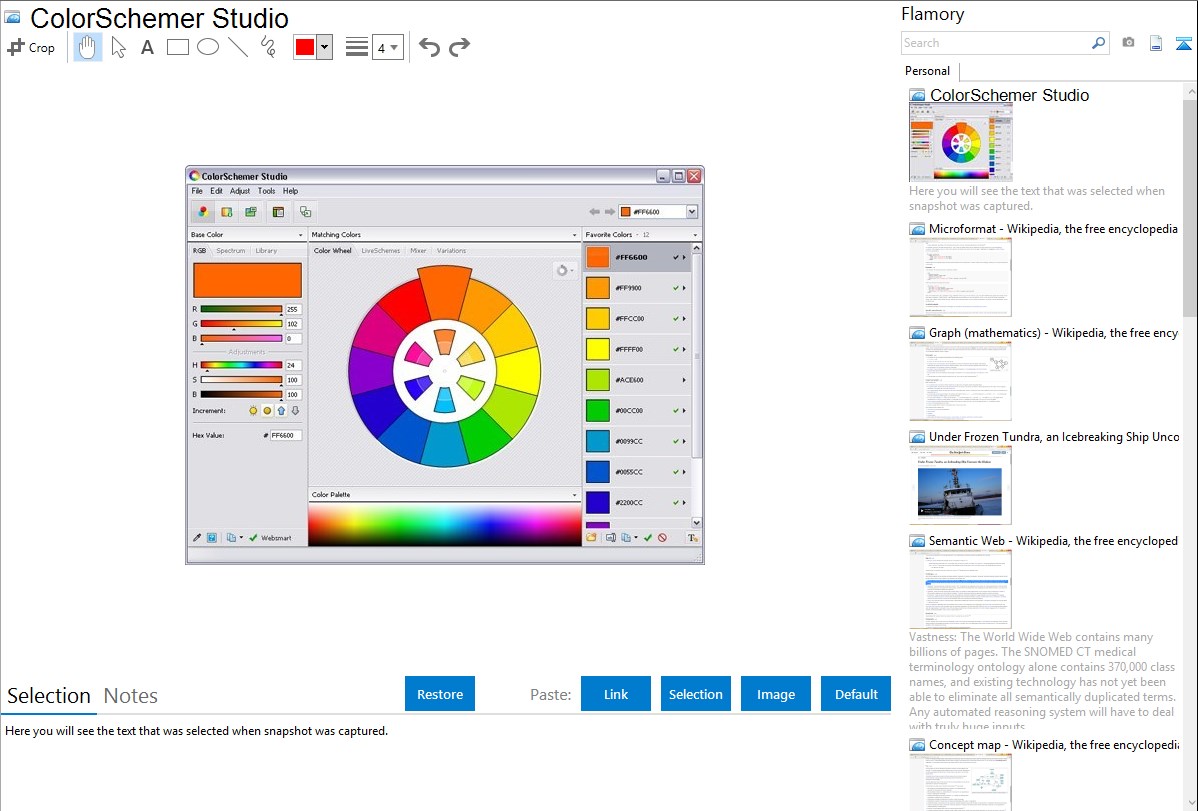
Task: Click the Flamory search field
Action: click(x=996, y=43)
